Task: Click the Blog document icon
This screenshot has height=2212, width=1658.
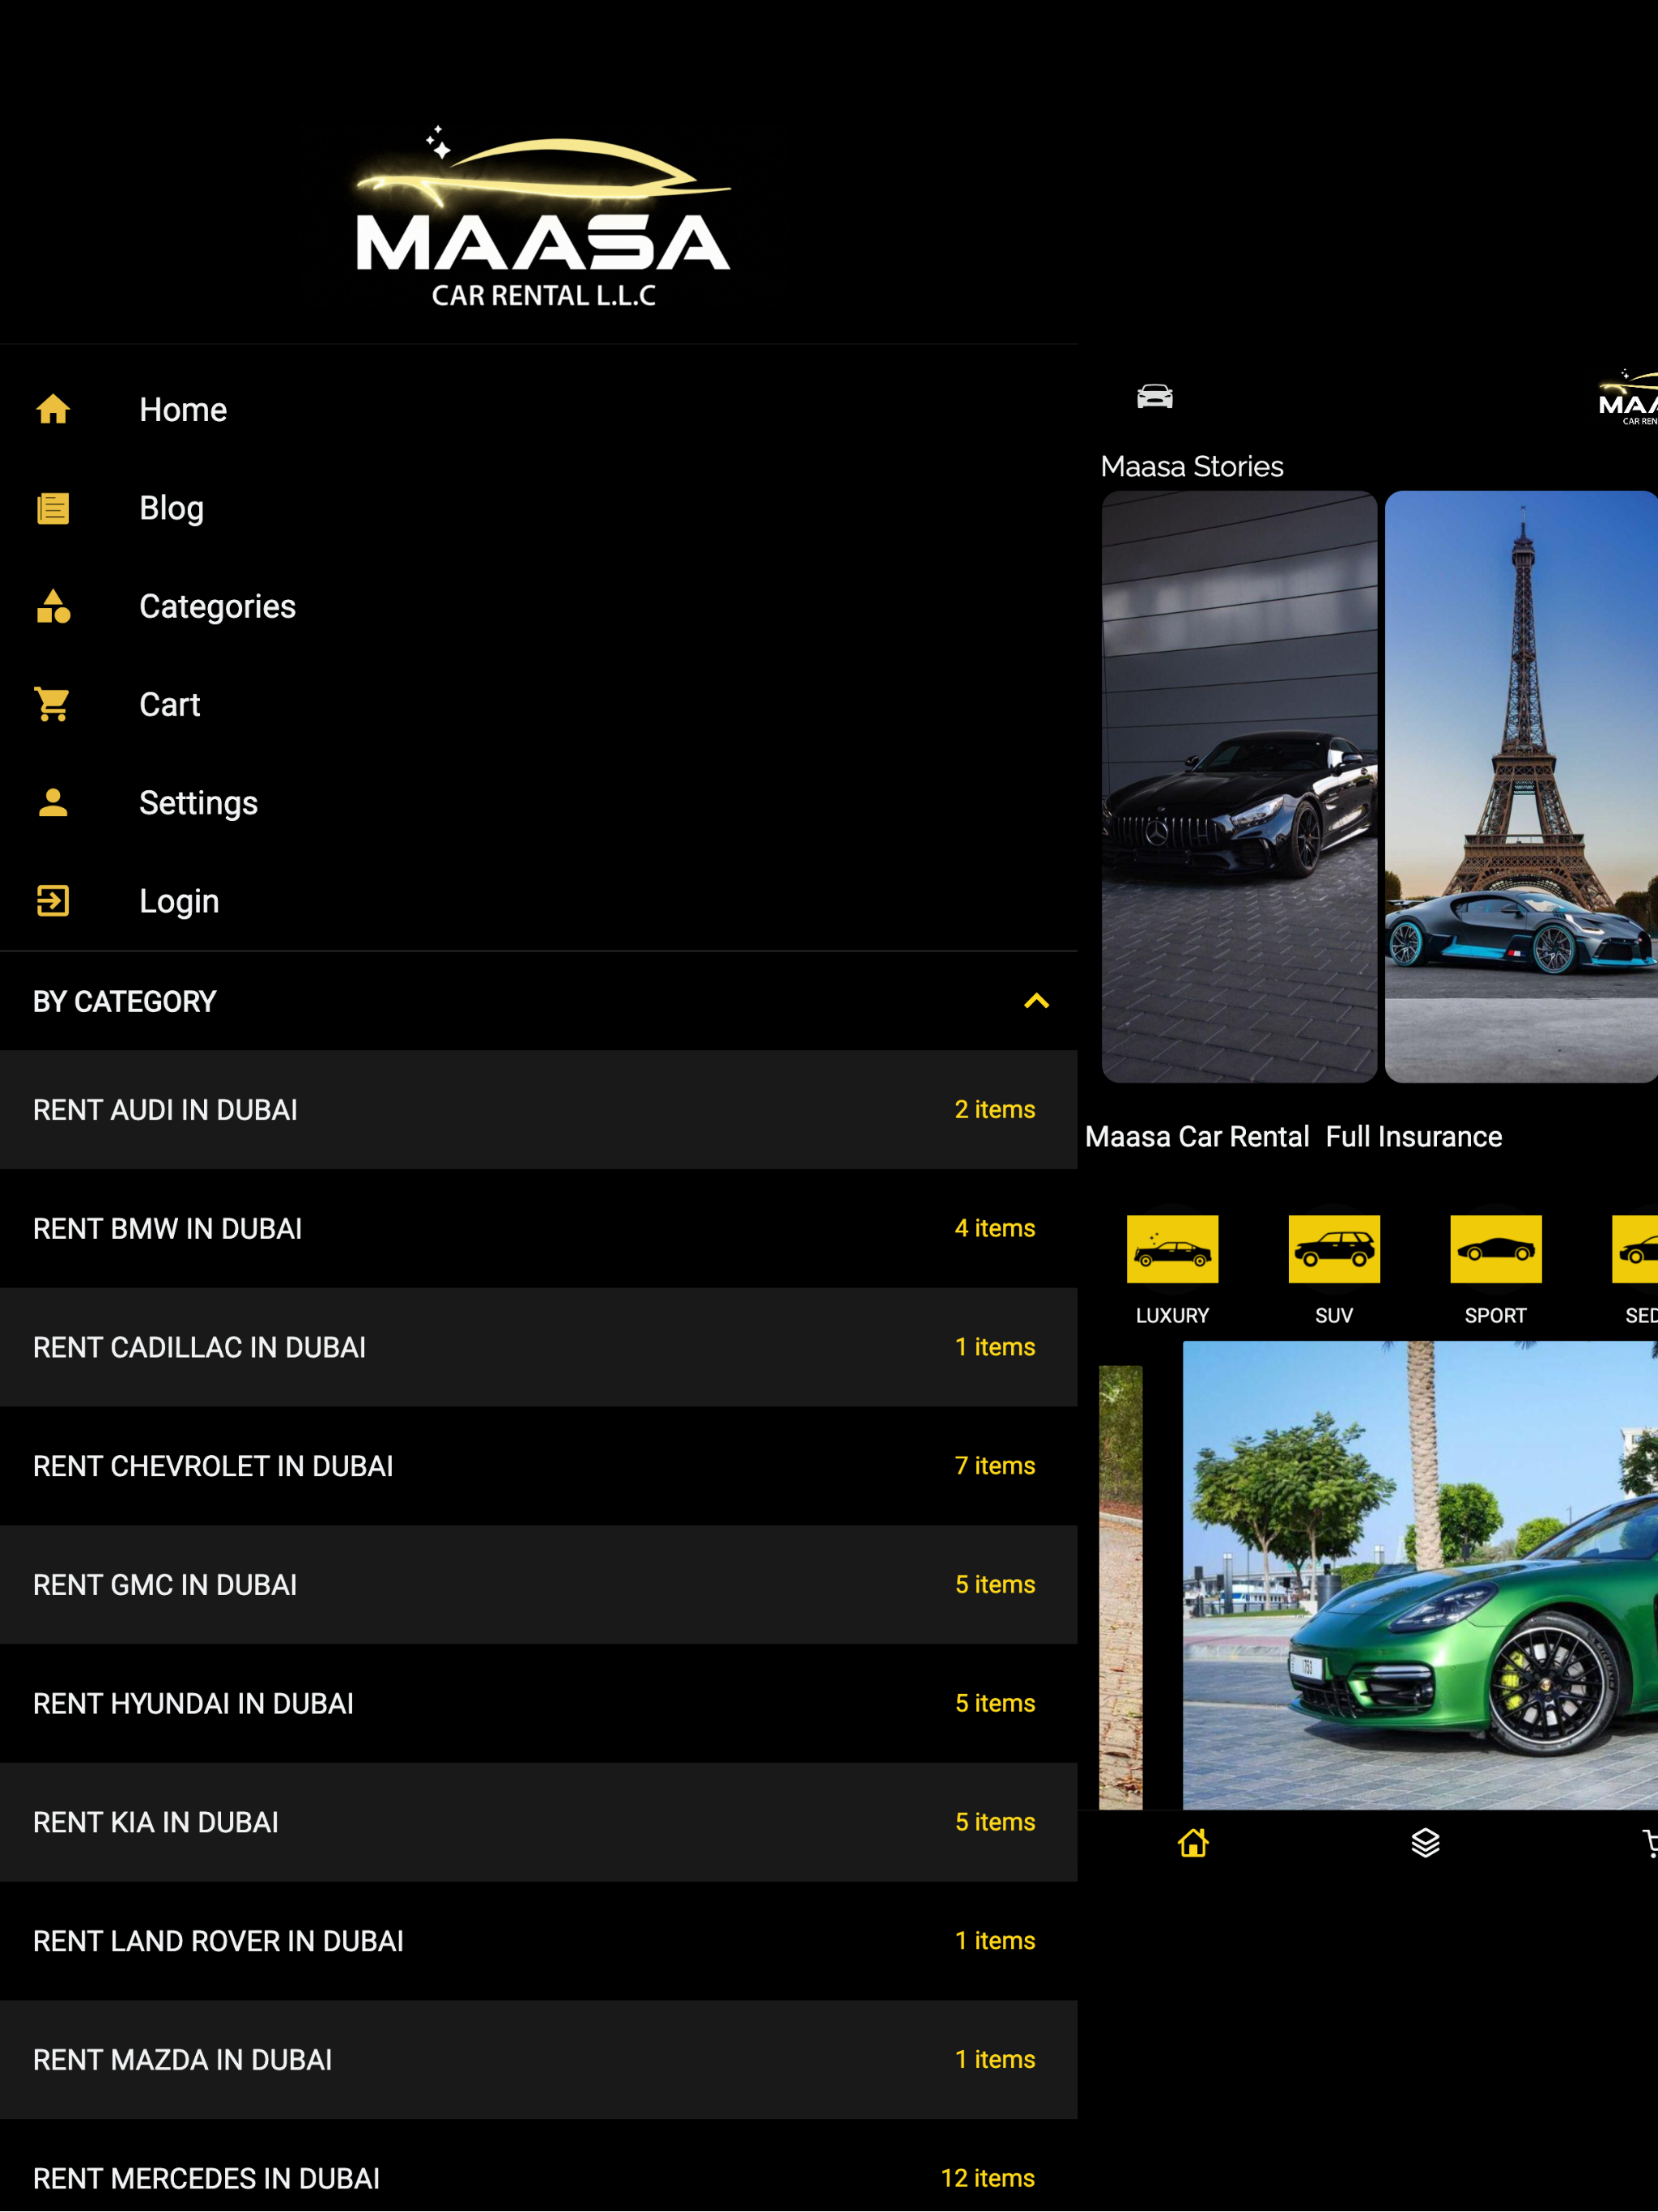Action: [x=53, y=508]
